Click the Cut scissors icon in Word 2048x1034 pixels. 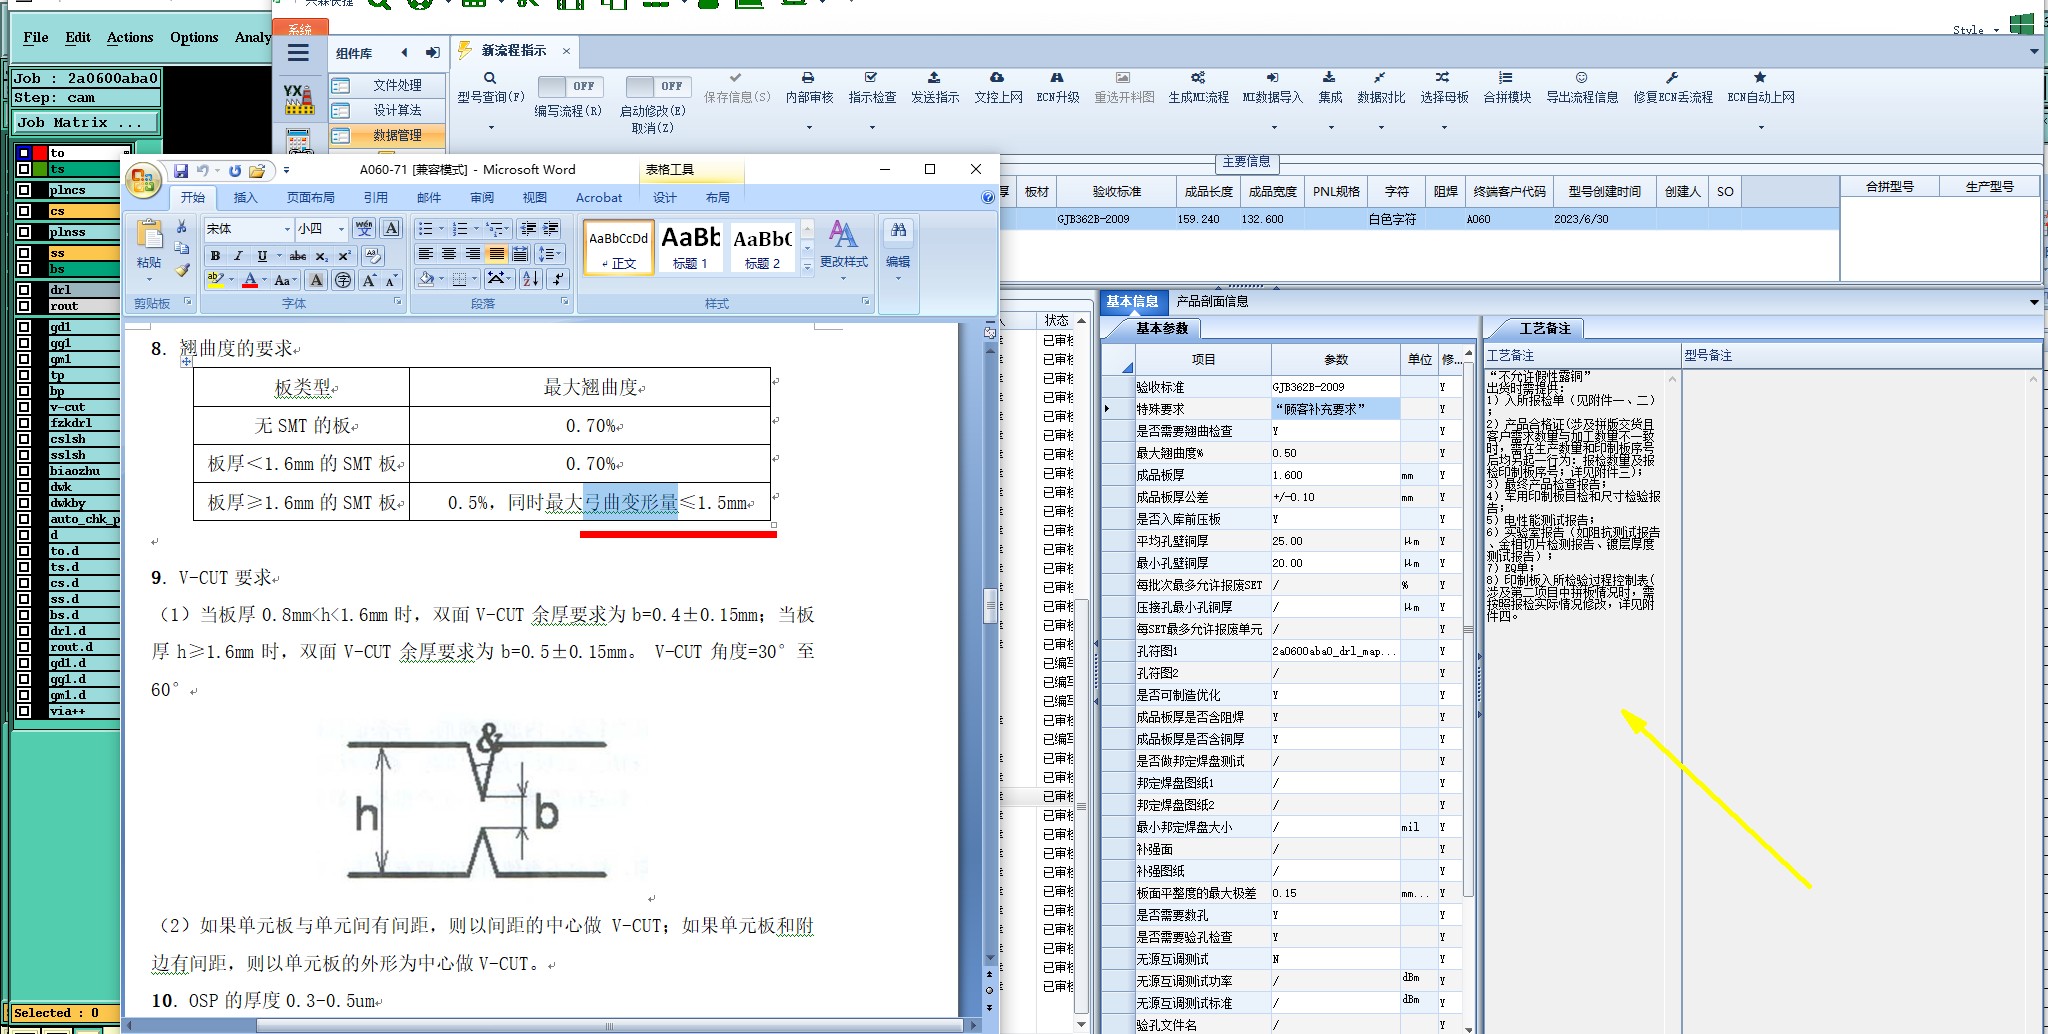click(181, 227)
